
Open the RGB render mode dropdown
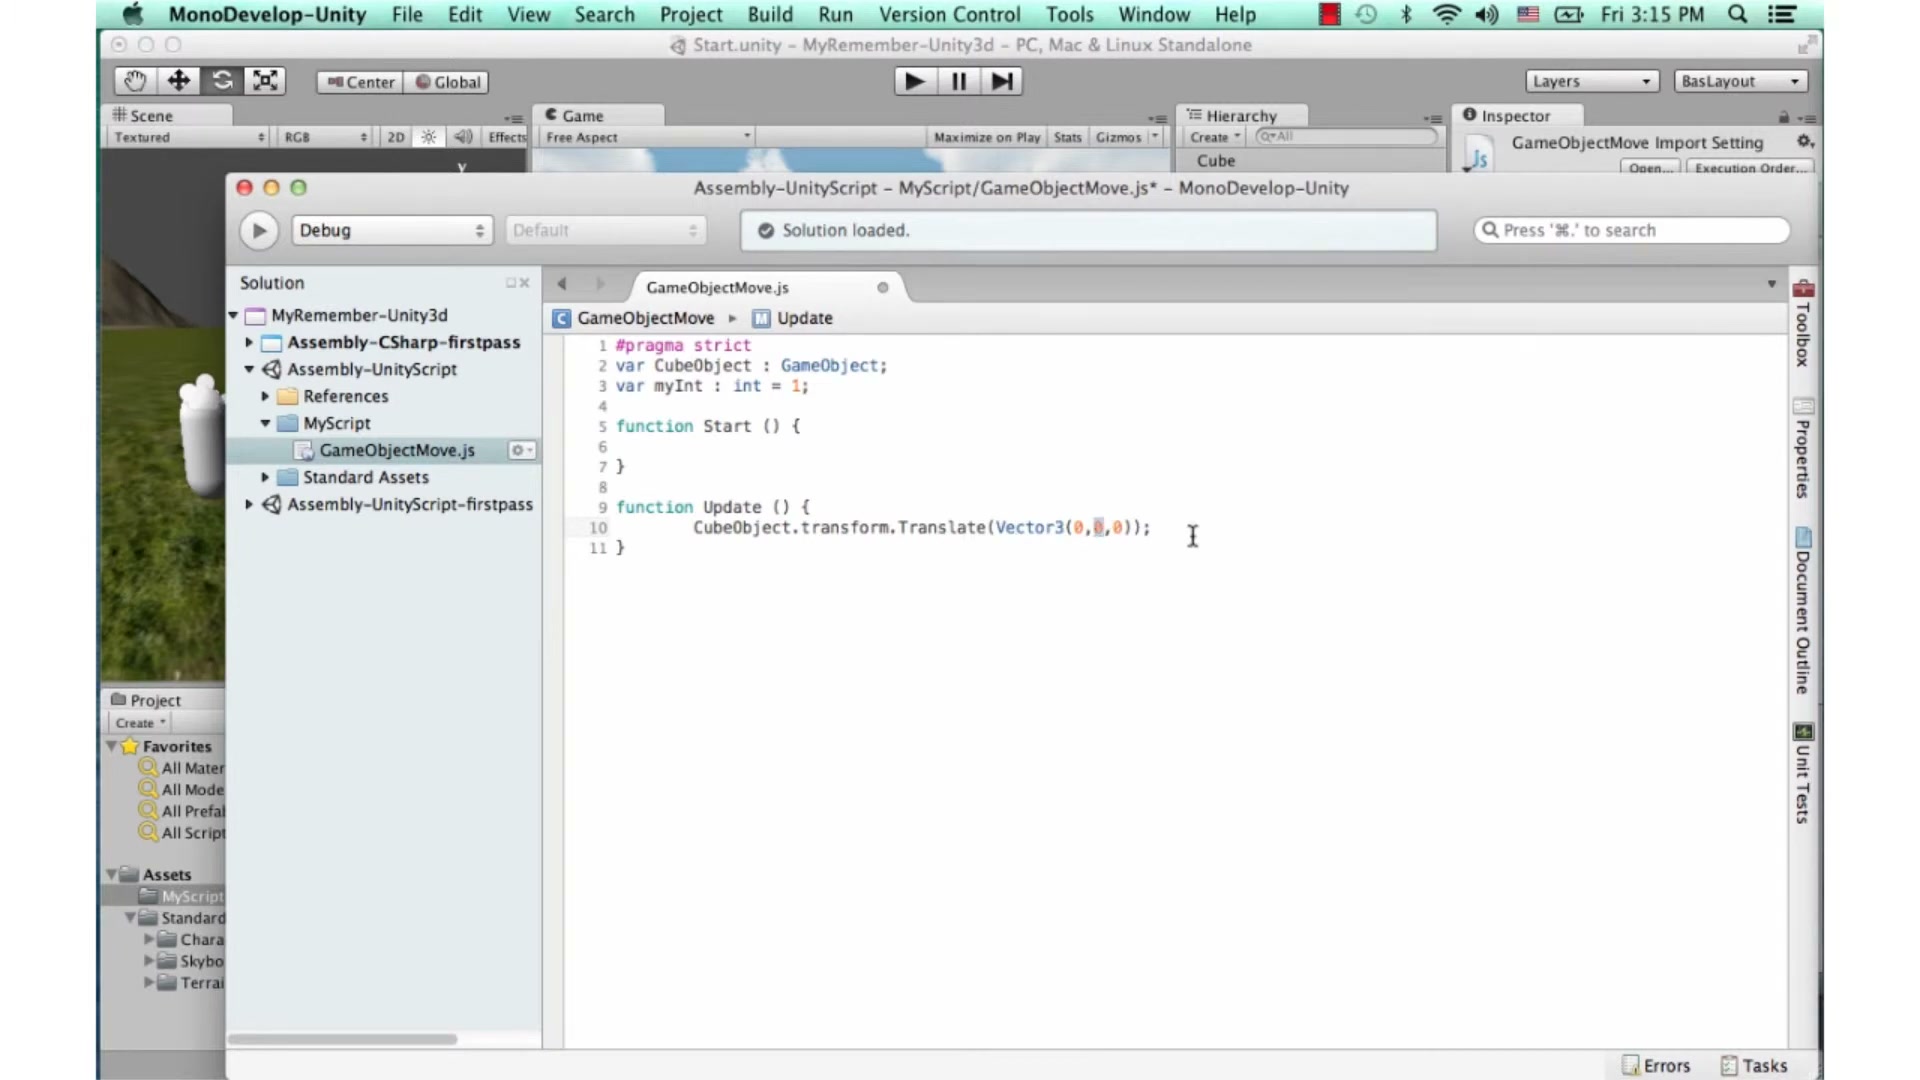325,137
